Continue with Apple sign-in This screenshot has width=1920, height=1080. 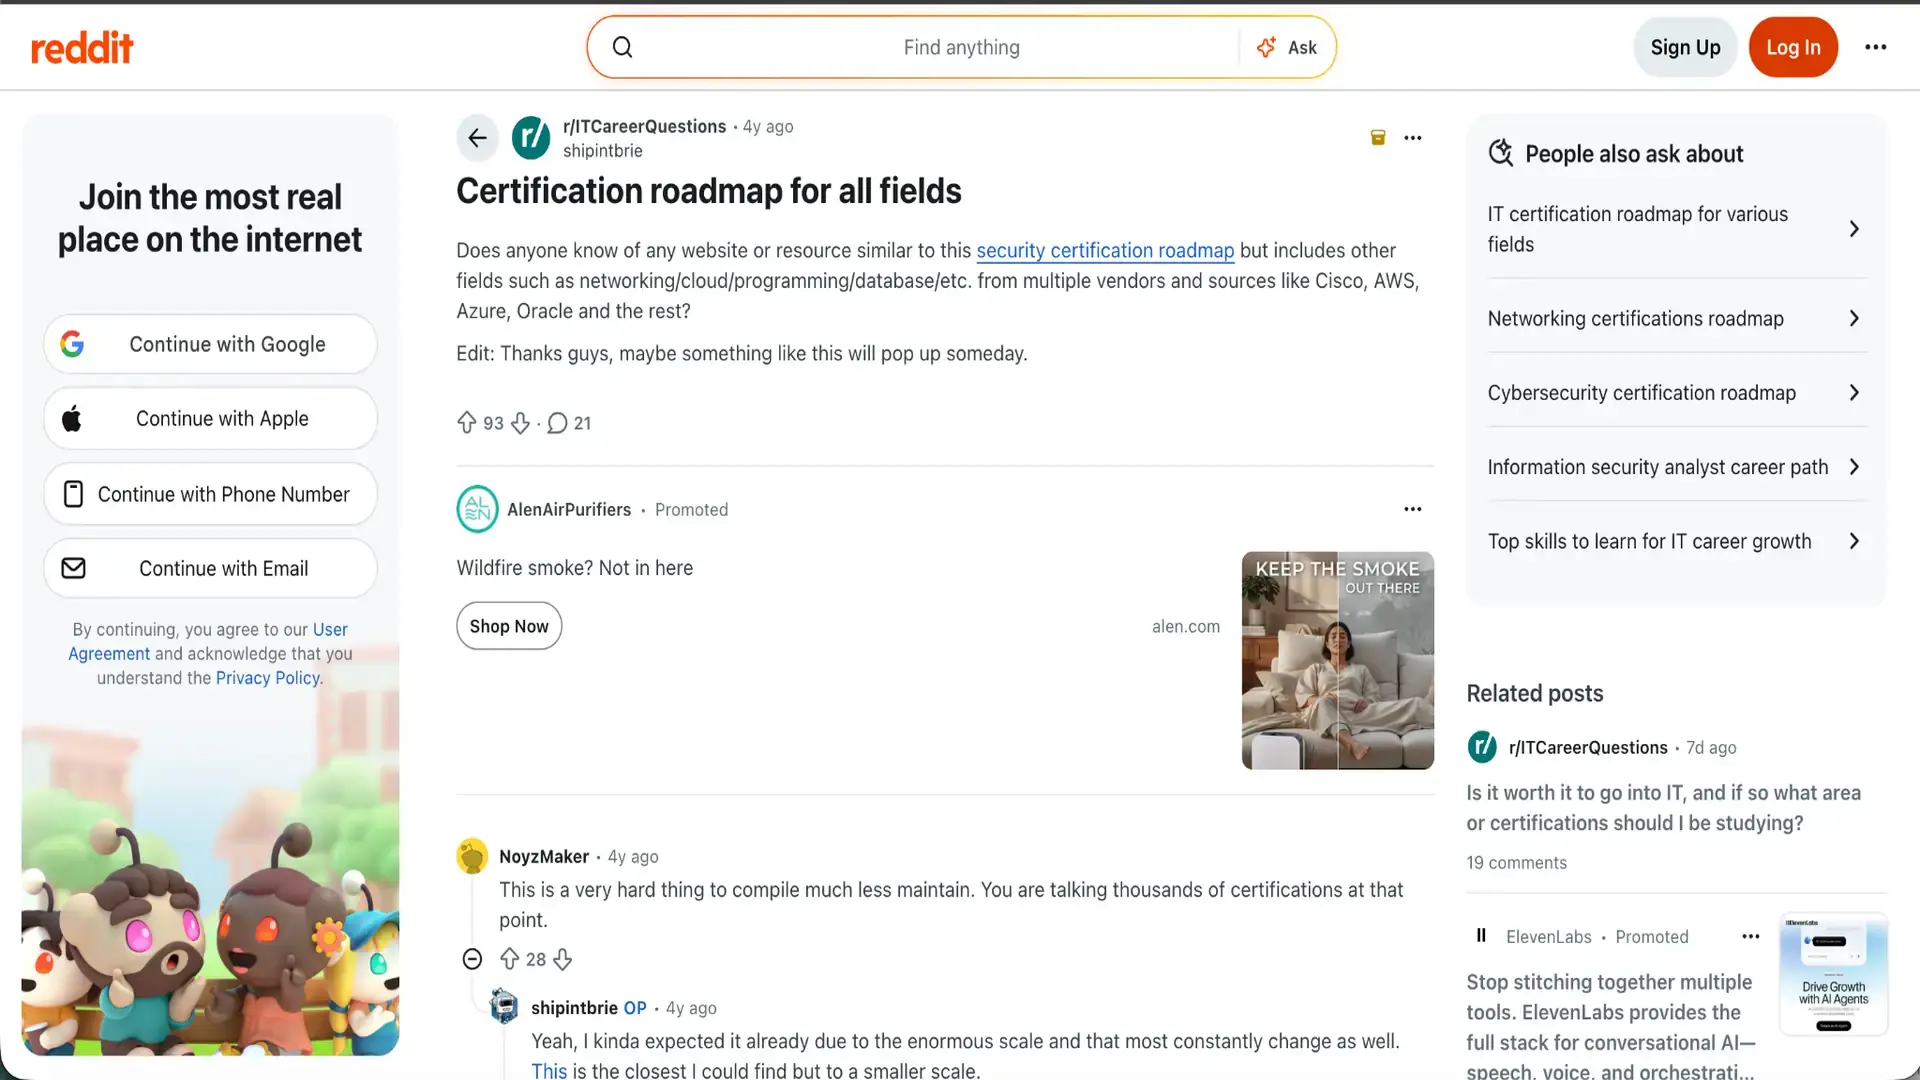click(210, 419)
